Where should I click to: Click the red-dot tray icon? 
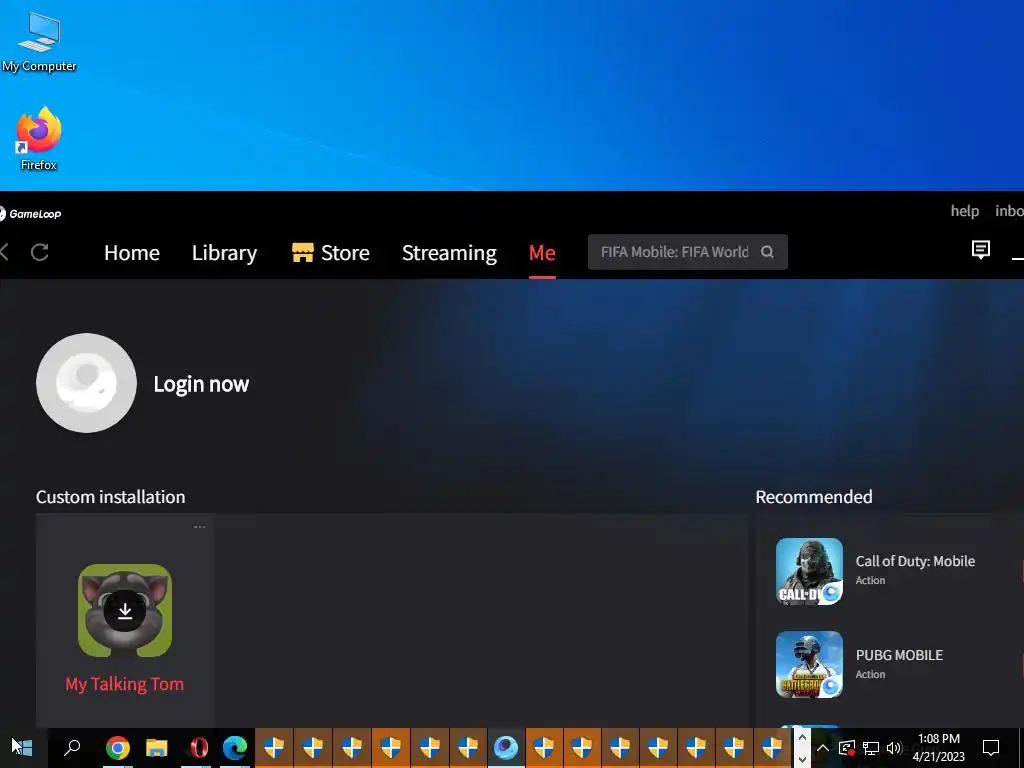(x=846, y=748)
